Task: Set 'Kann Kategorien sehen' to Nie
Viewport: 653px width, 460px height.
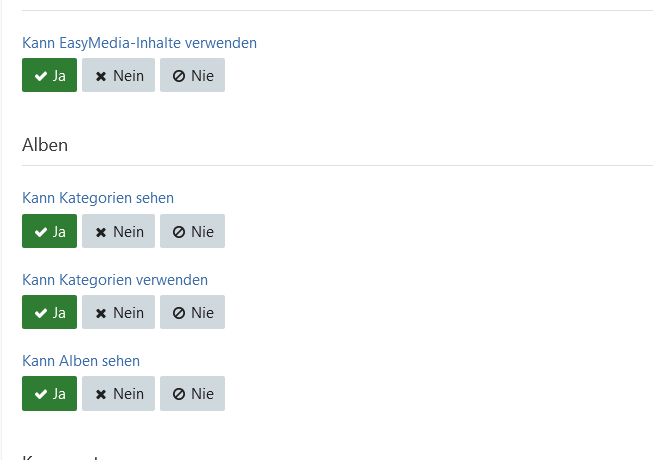Action: pos(192,231)
